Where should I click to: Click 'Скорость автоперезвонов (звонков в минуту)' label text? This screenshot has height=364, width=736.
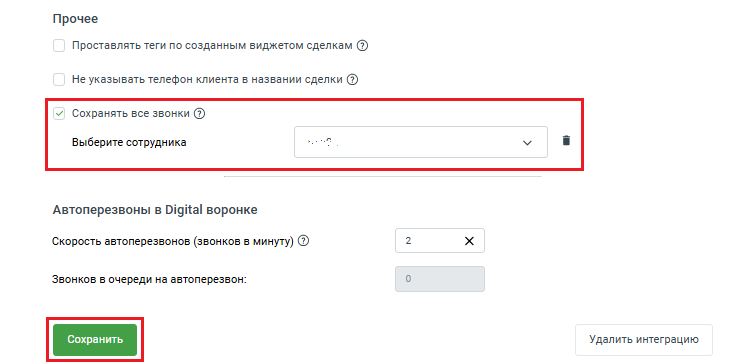(173, 241)
